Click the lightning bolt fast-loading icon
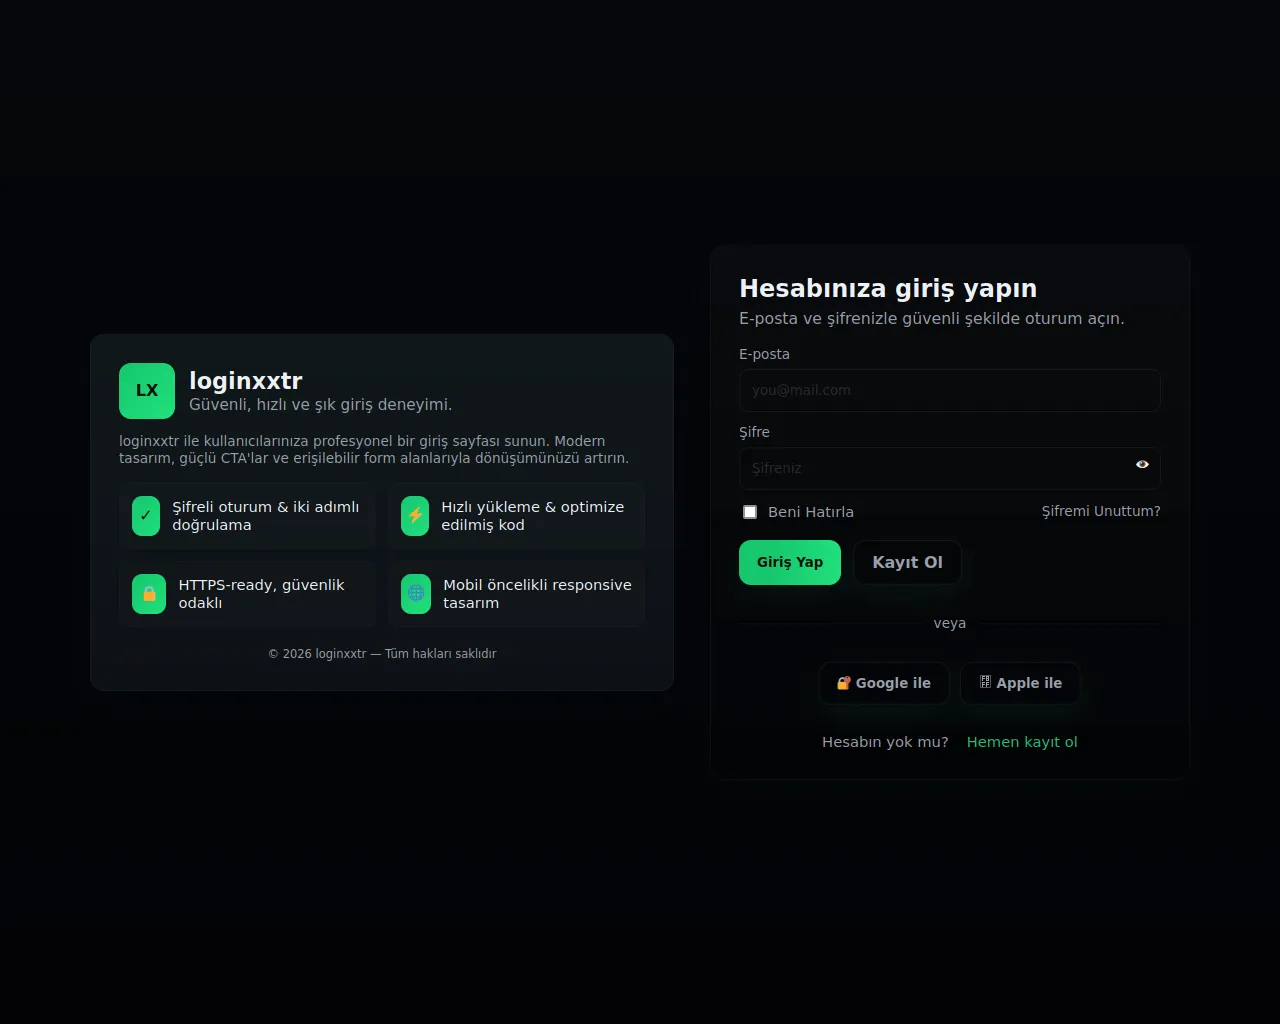This screenshot has width=1280, height=1024. point(415,516)
